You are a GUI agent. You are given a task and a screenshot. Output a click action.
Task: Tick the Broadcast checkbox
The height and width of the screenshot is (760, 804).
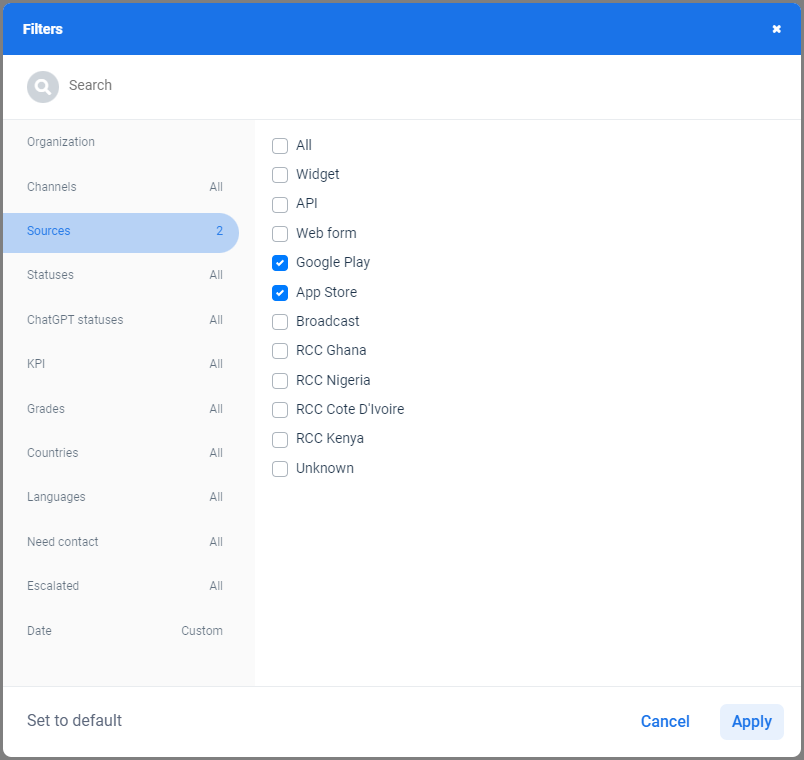(280, 322)
